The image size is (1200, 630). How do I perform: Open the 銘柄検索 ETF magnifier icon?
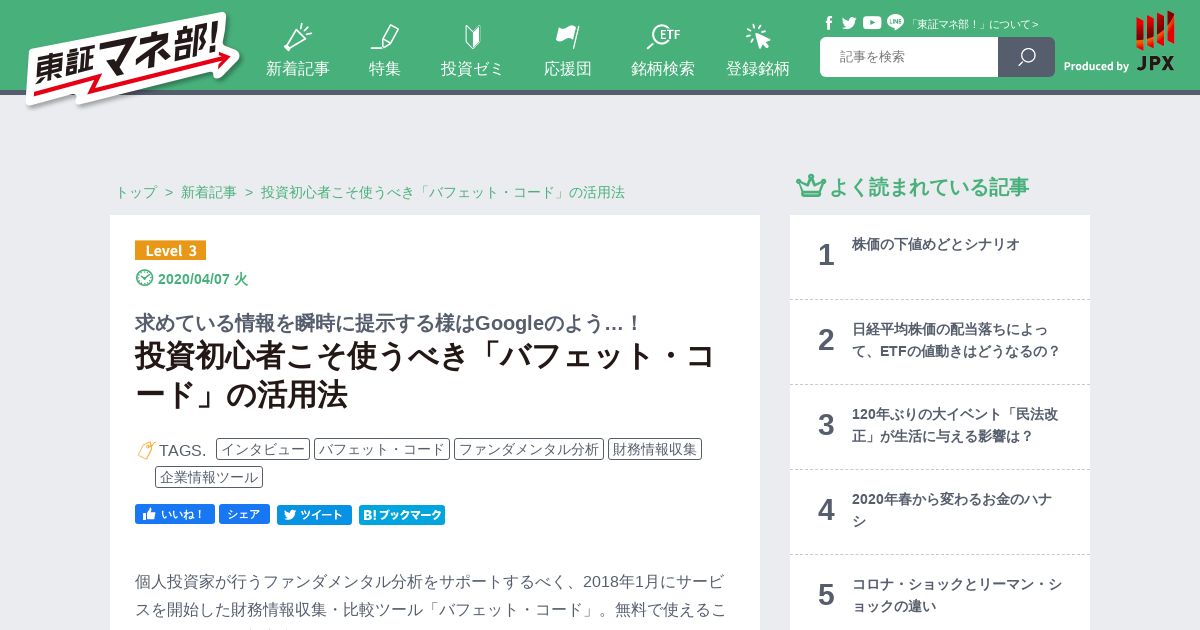663,37
